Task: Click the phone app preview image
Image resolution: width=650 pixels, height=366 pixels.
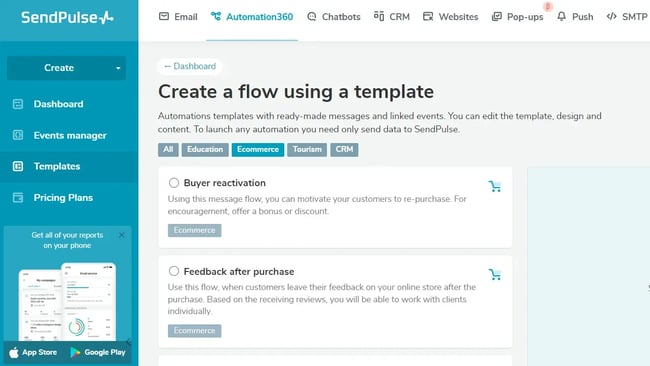Action: click(x=68, y=301)
